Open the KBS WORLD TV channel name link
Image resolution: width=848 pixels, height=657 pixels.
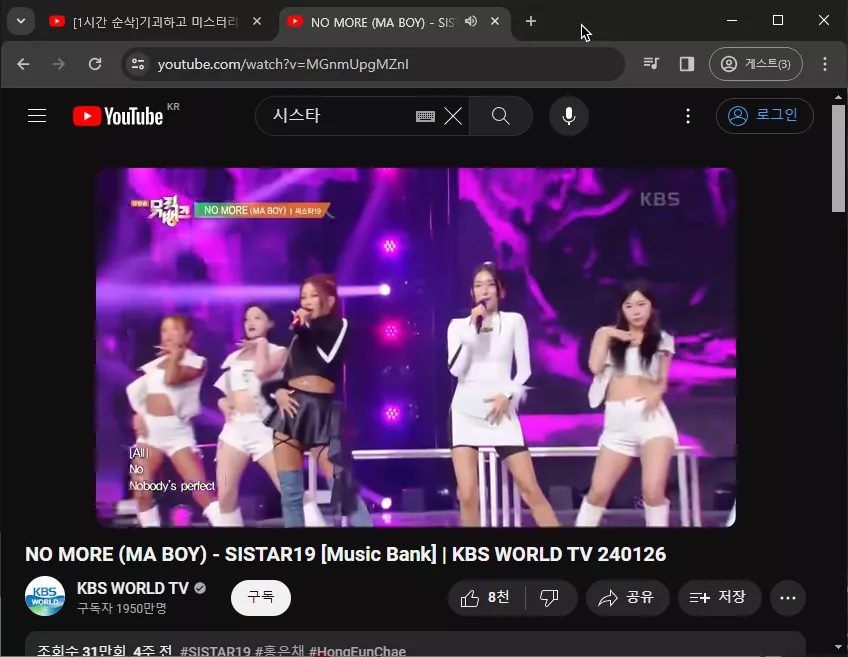click(x=132, y=588)
